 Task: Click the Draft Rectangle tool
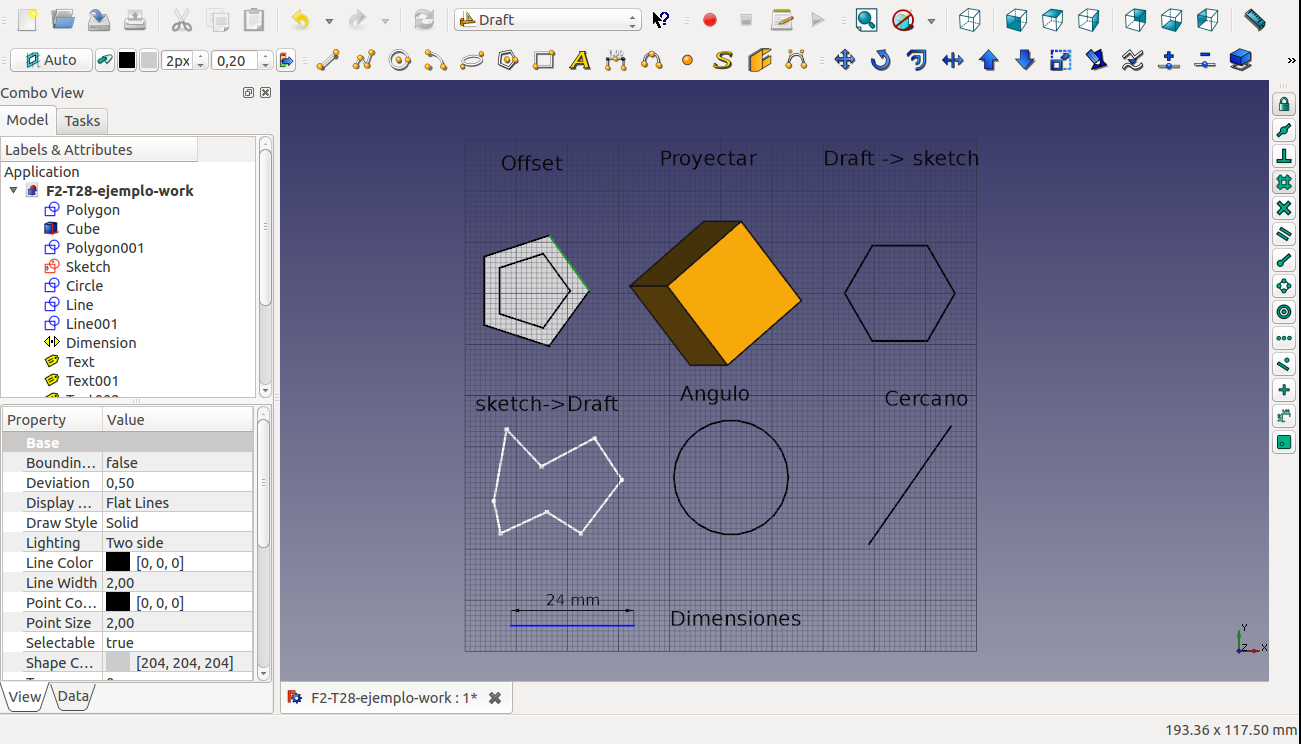point(544,61)
